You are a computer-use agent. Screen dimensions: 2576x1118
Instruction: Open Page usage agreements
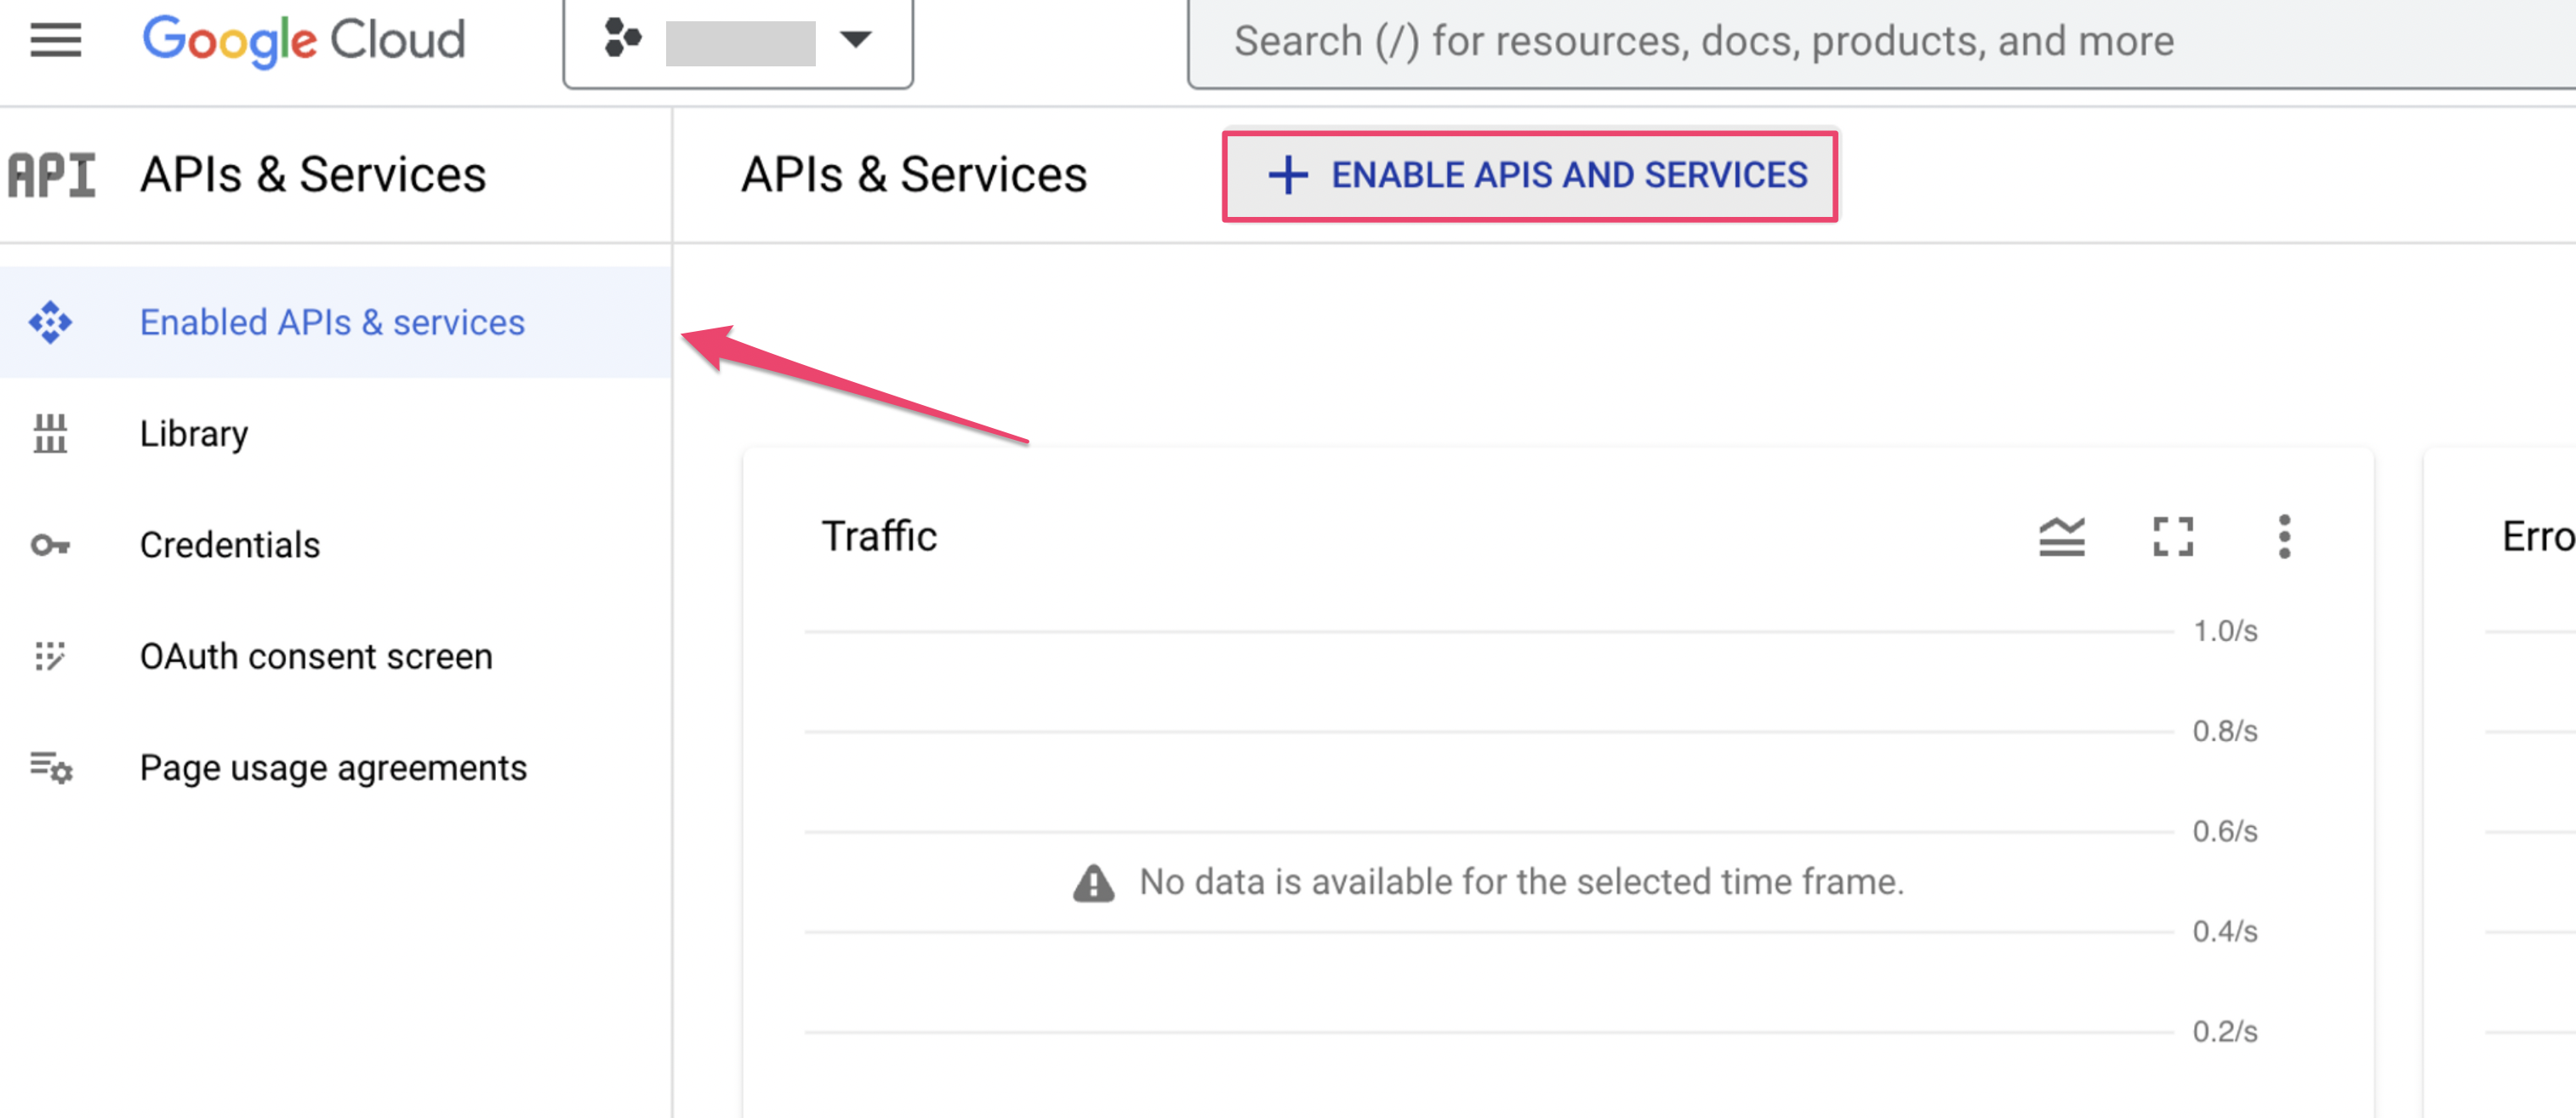[x=336, y=767]
